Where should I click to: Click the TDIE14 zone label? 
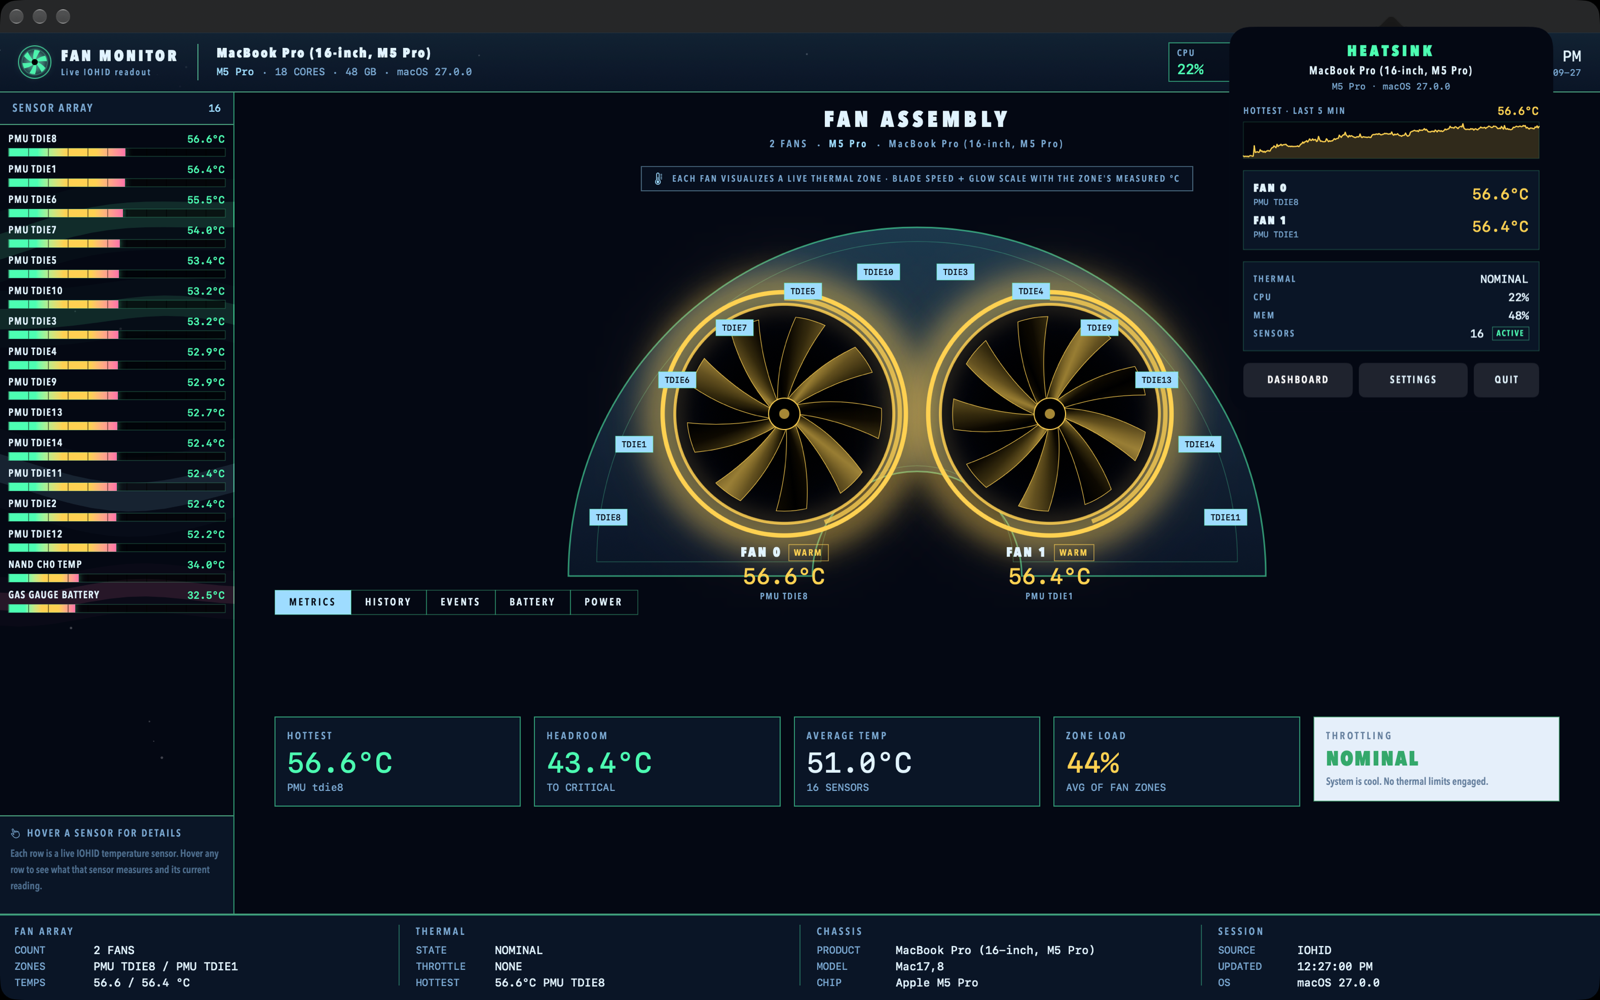point(1199,444)
